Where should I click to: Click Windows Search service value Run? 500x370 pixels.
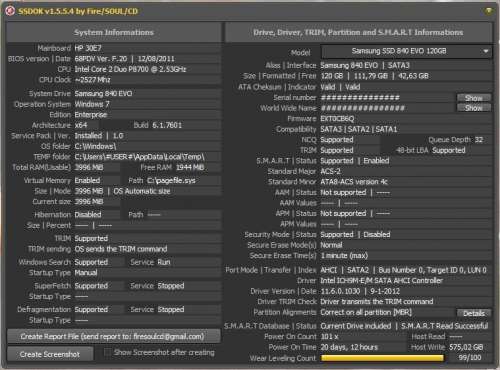(164, 262)
